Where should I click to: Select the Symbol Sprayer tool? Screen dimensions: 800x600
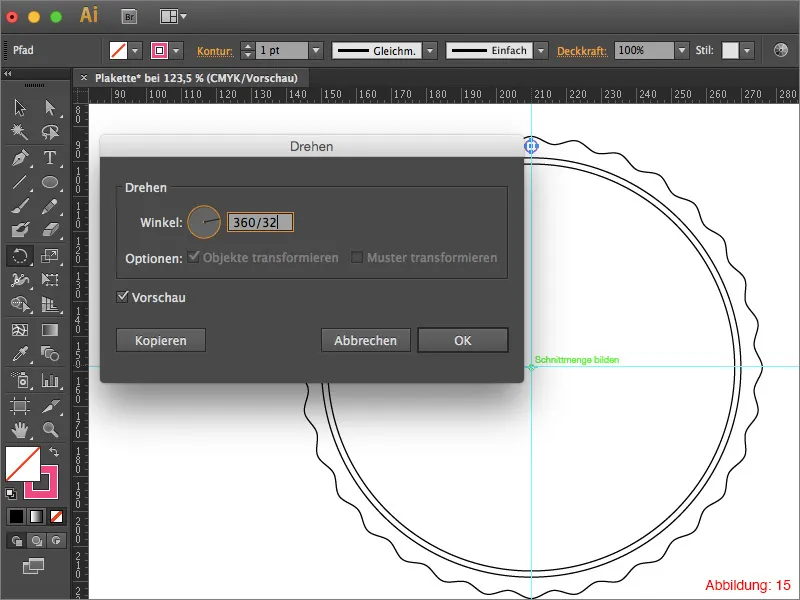point(20,380)
